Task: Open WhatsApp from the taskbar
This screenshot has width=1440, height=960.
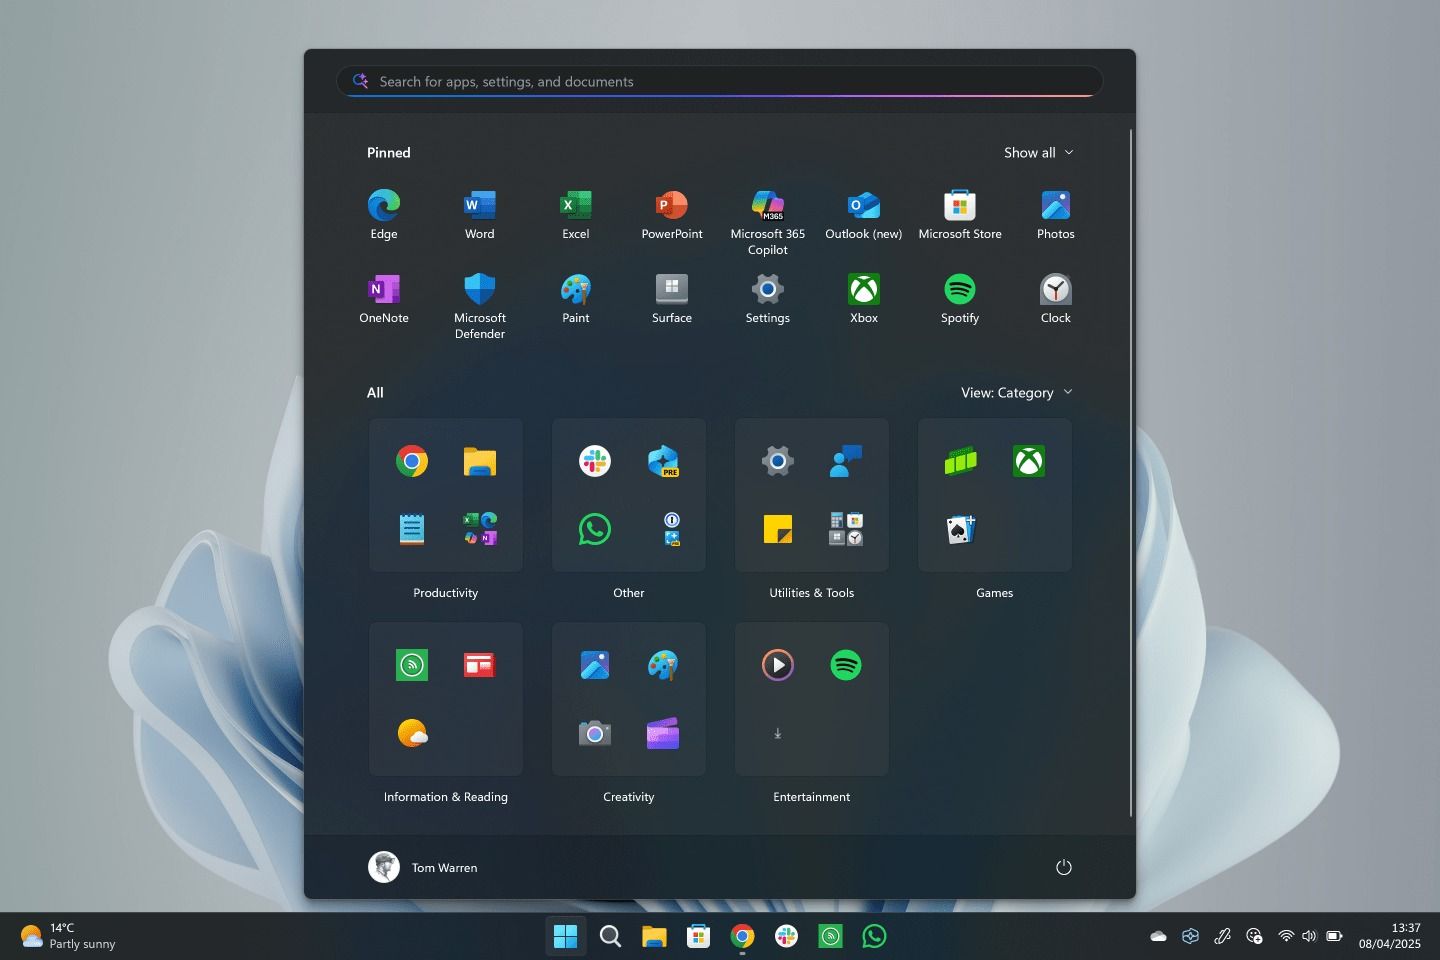Action: click(874, 936)
